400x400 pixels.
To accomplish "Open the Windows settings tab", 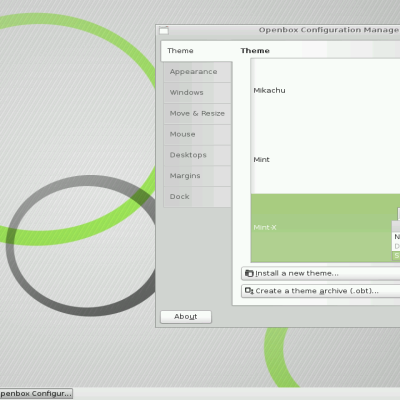I will point(197,93).
